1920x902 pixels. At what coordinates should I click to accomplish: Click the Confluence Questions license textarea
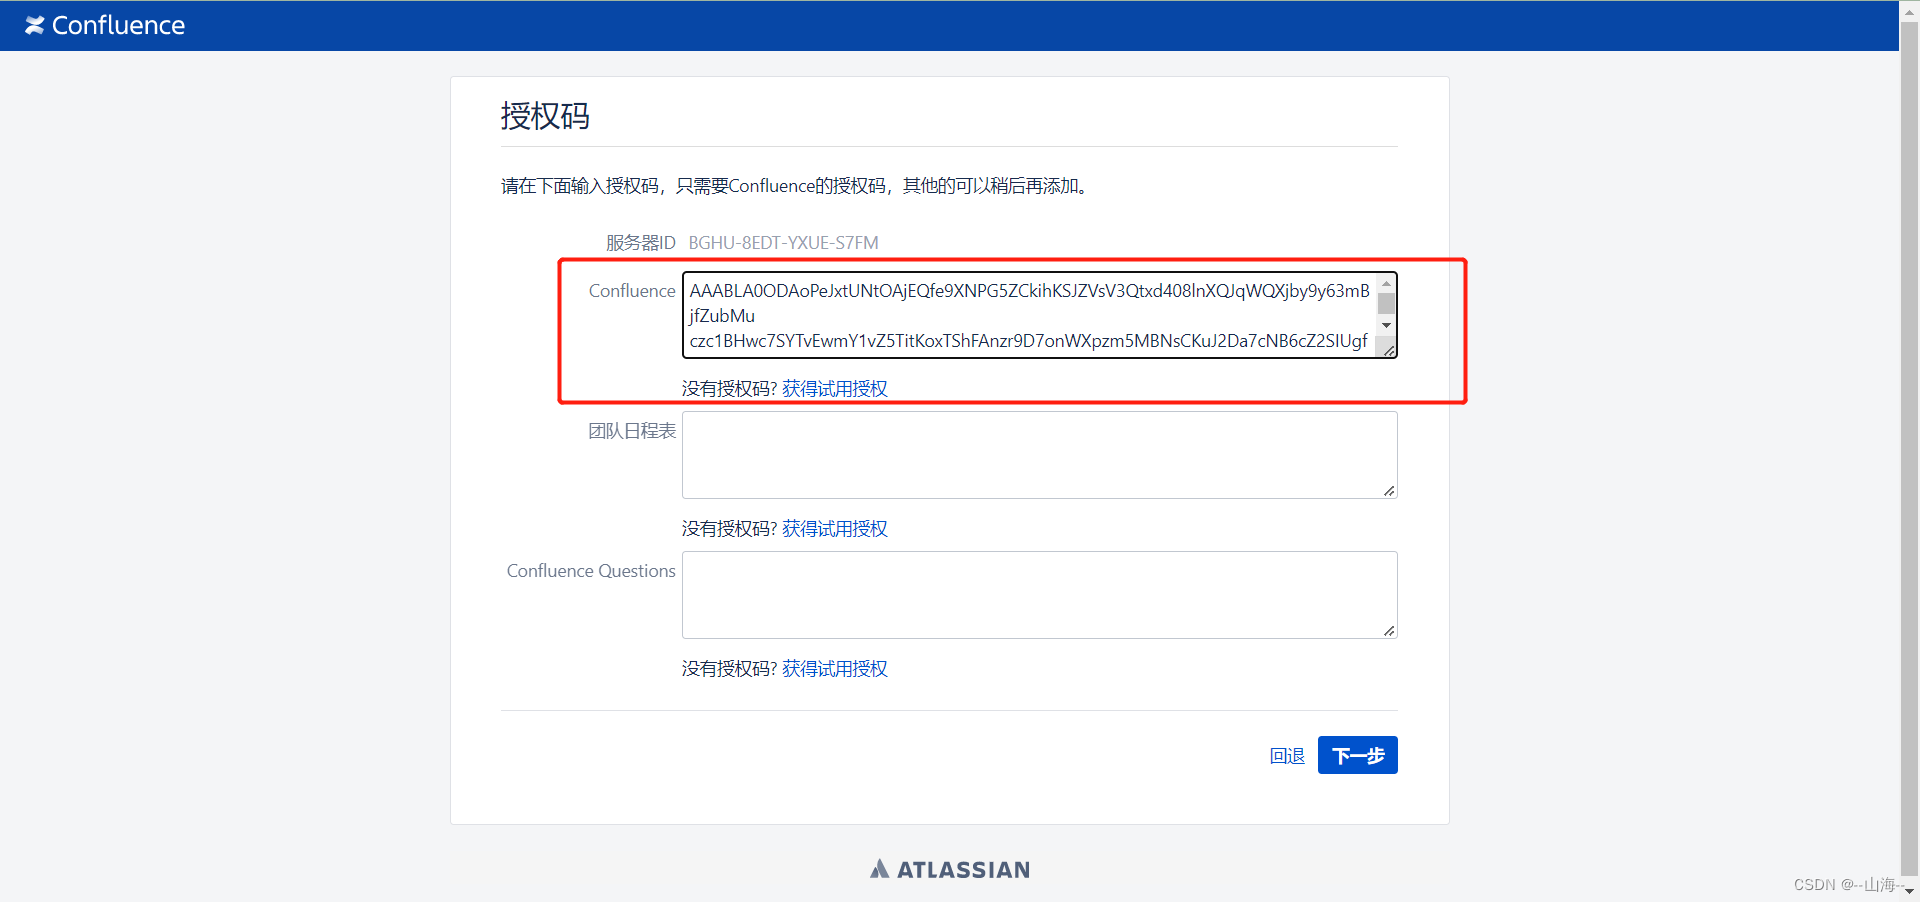pyautogui.click(x=1039, y=595)
